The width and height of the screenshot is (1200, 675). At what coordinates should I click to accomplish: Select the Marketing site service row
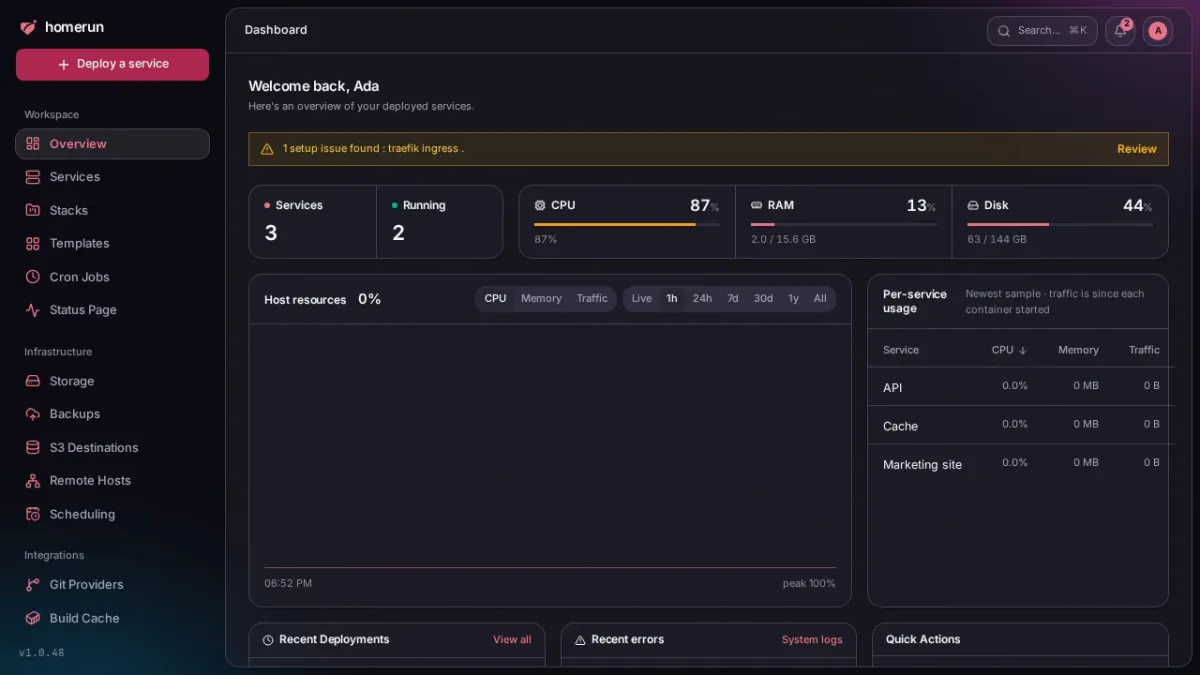(1018, 463)
